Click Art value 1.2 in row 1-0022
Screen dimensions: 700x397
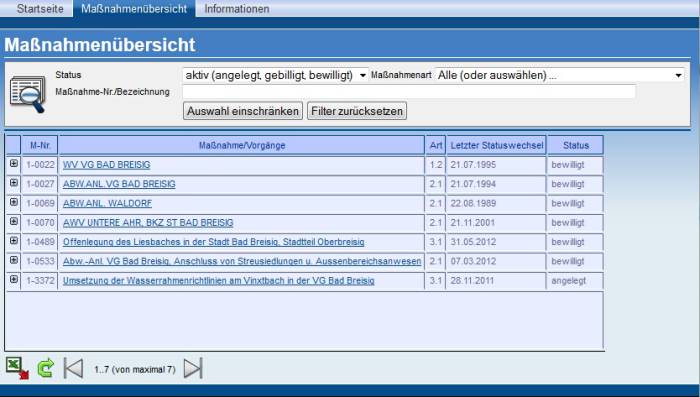click(x=436, y=165)
